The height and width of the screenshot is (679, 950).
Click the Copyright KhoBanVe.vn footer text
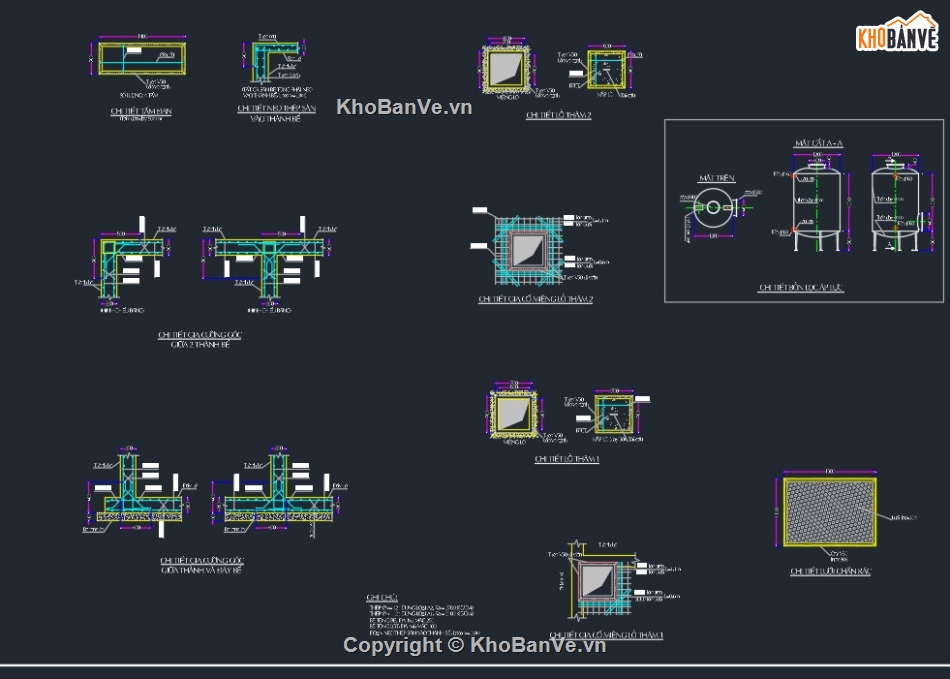(x=475, y=647)
